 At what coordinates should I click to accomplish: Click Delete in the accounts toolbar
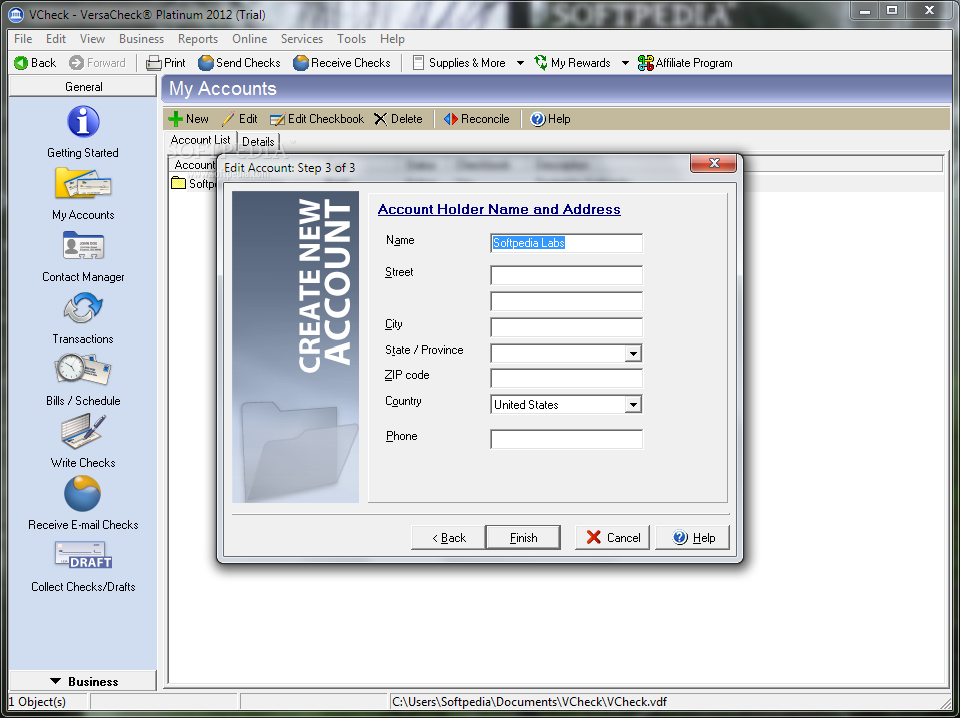(x=399, y=119)
